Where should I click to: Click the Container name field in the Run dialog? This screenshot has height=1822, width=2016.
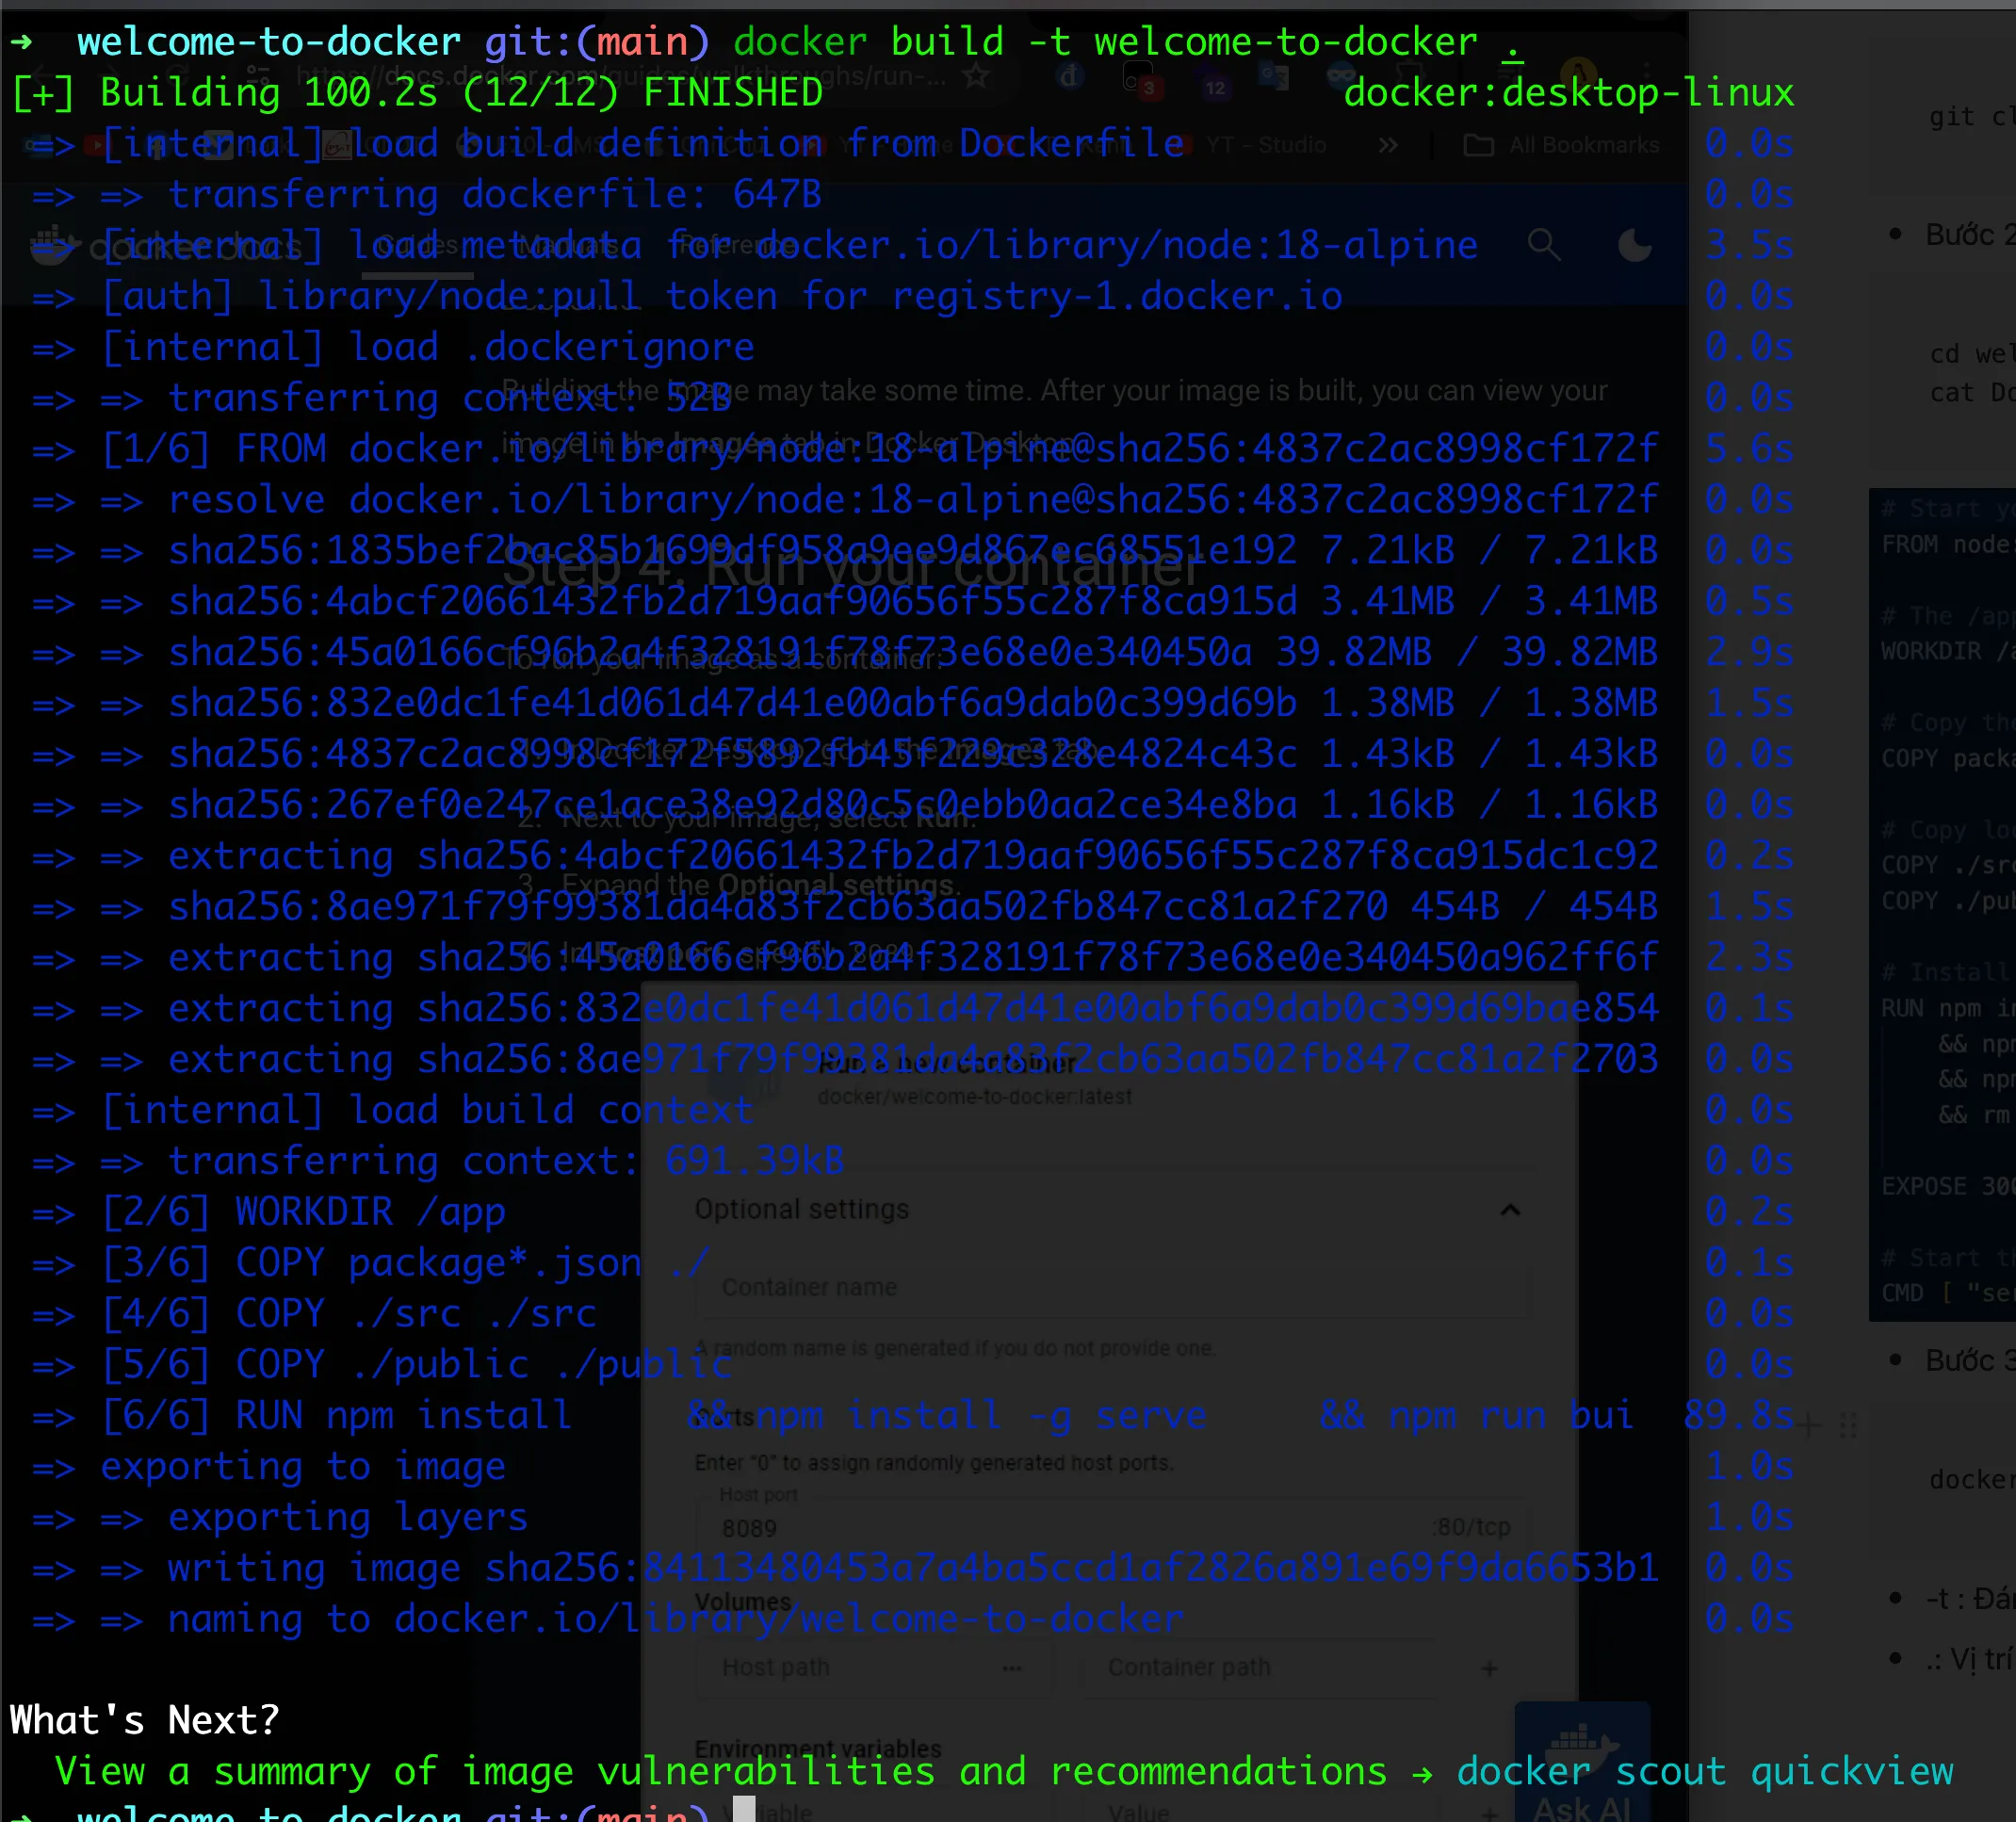coord(1113,1288)
